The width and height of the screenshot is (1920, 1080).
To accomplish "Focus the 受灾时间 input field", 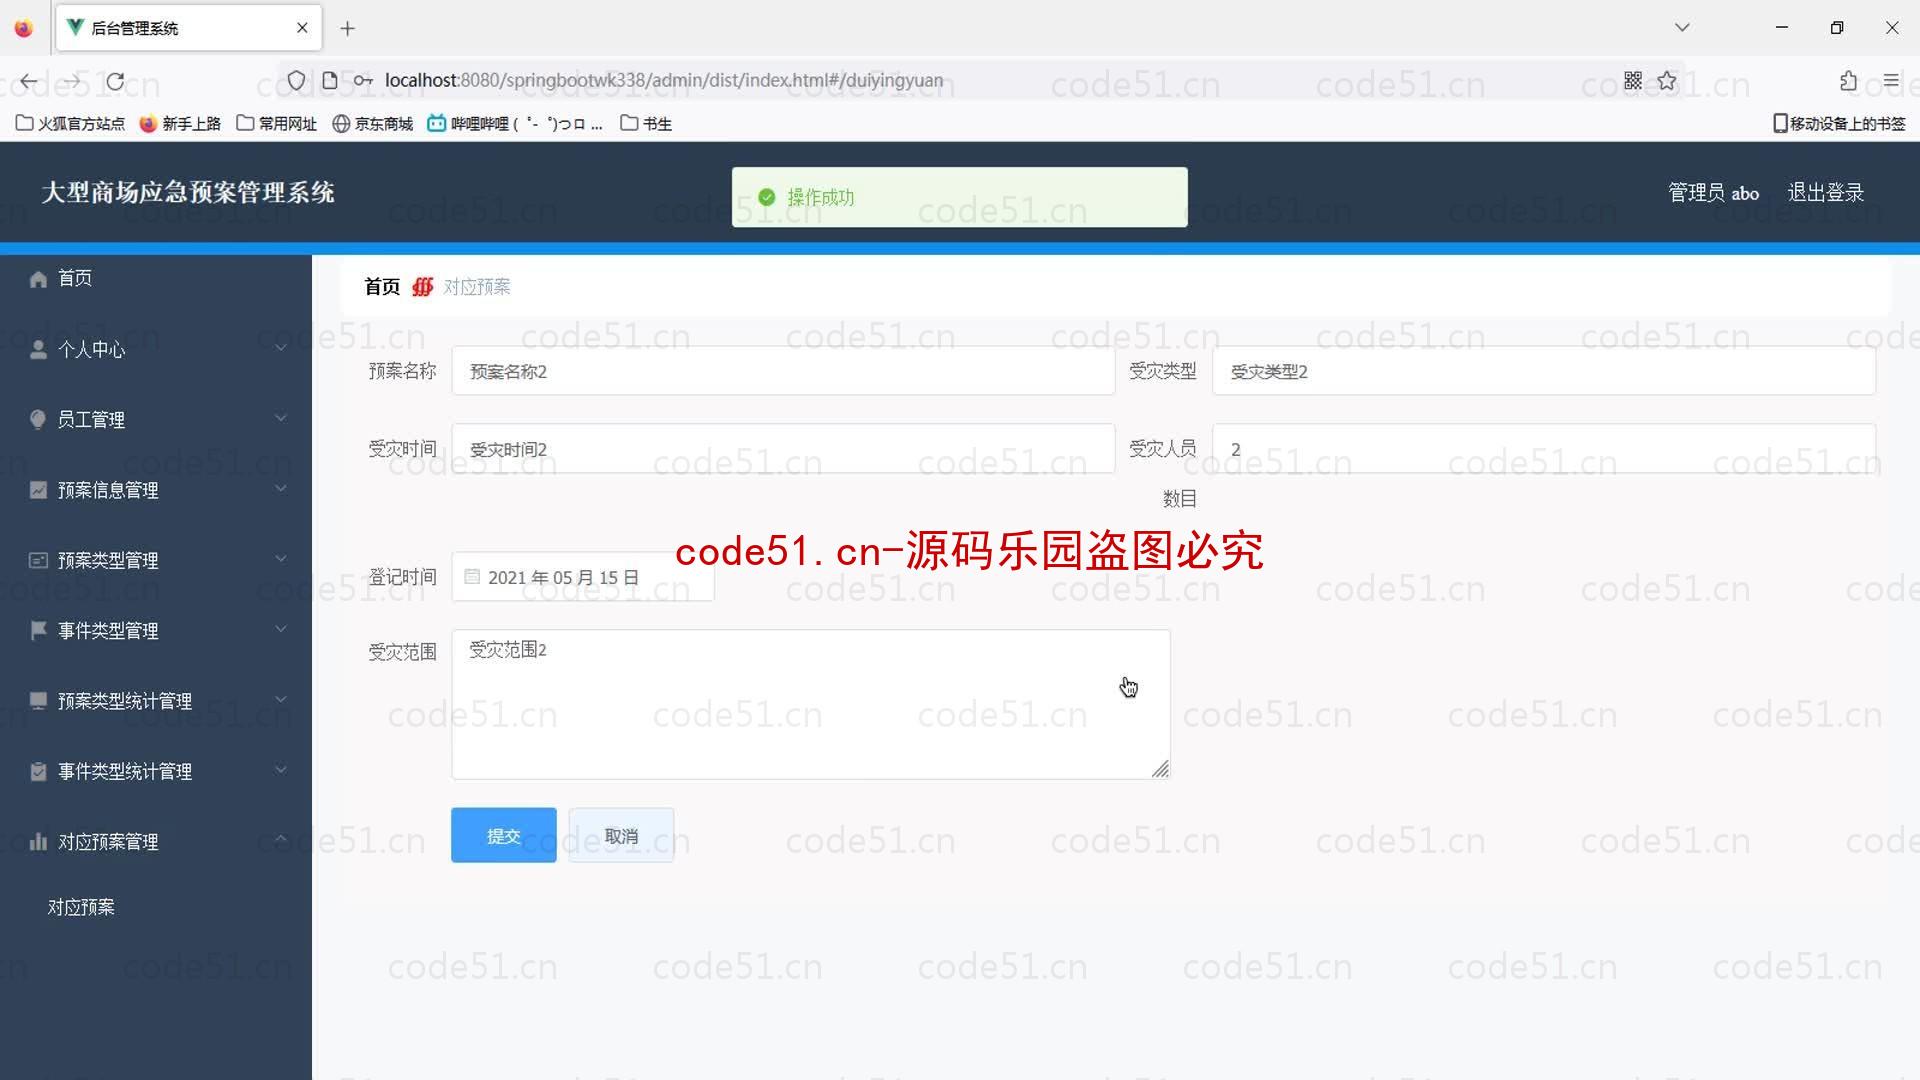I will (x=783, y=449).
